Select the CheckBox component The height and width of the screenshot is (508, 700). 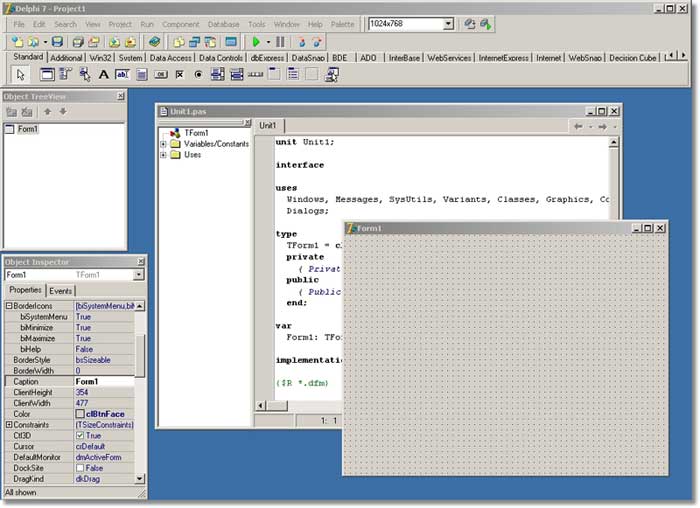(x=179, y=74)
